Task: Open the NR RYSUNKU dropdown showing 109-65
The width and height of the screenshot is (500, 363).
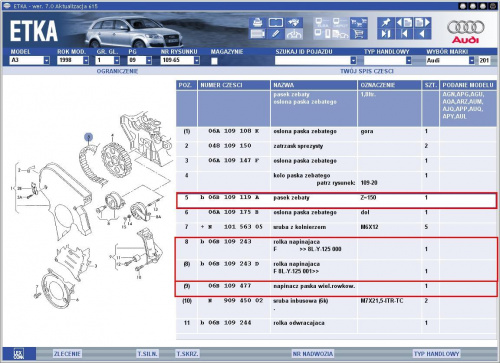Action: point(197,60)
